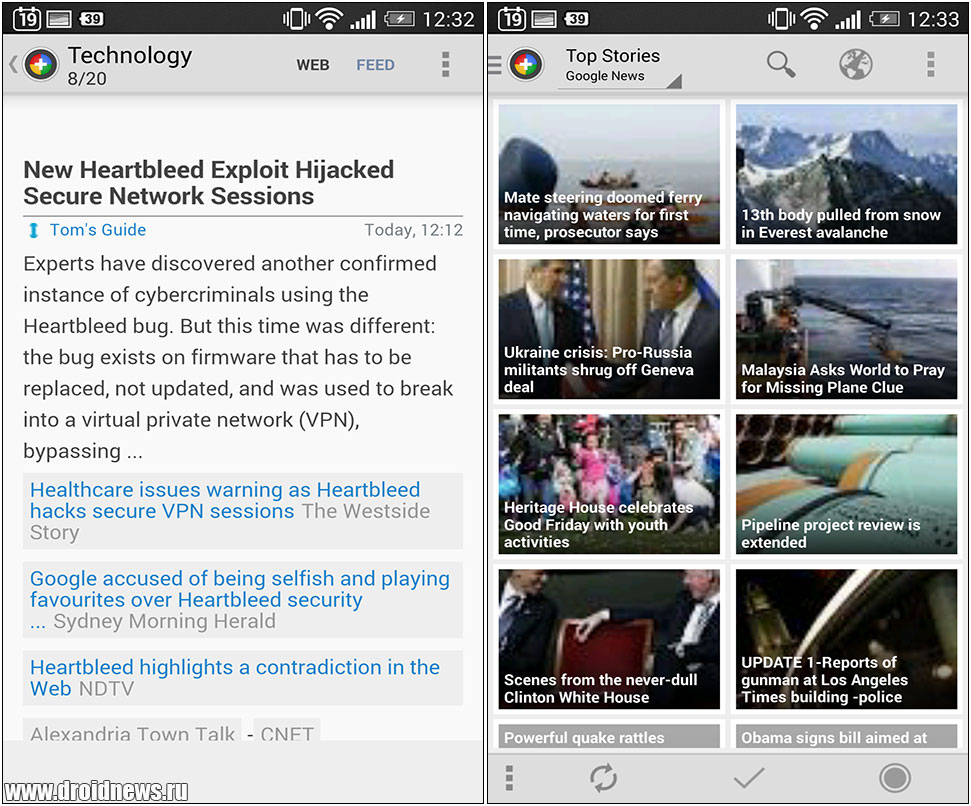Viewport: 971px width, 806px height.
Task: Toggle the circle filter icon in bottom bar
Action: (894, 778)
